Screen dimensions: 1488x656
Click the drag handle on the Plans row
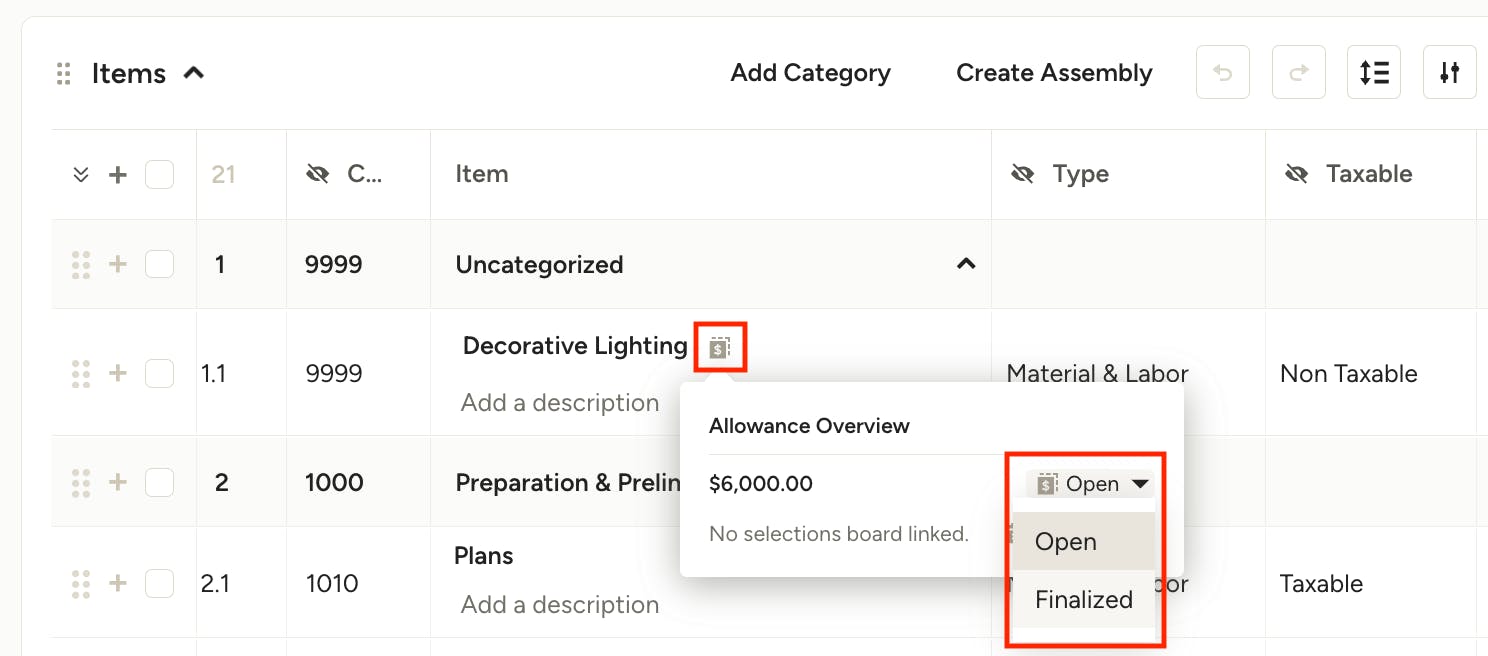[x=82, y=583]
